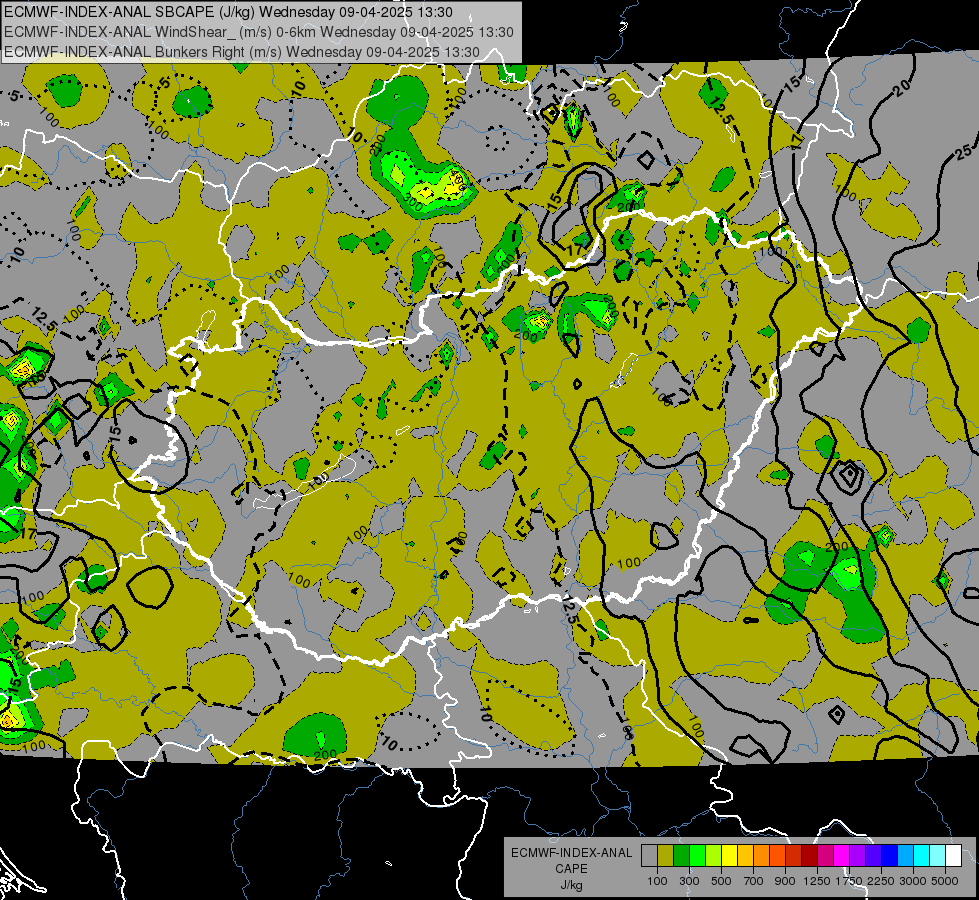Click the legend value 2250
979x900 pixels.
[x=881, y=881]
